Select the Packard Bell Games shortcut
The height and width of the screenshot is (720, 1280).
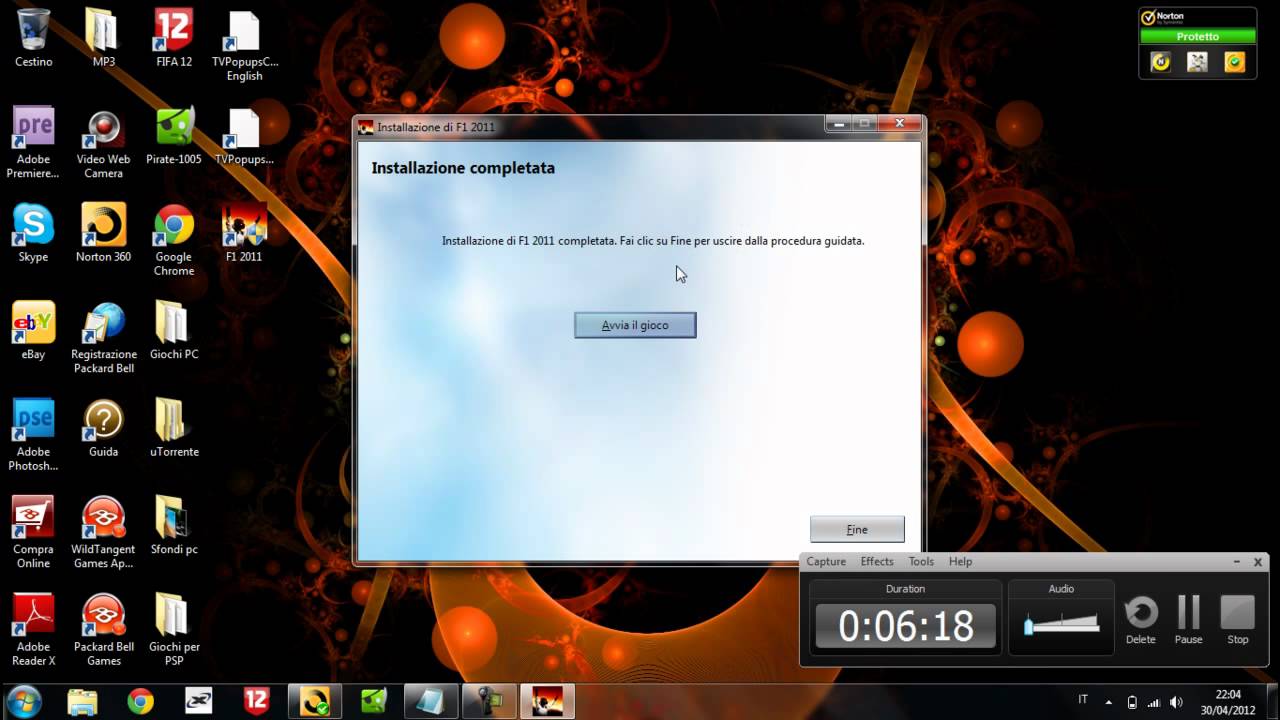[103, 630]
